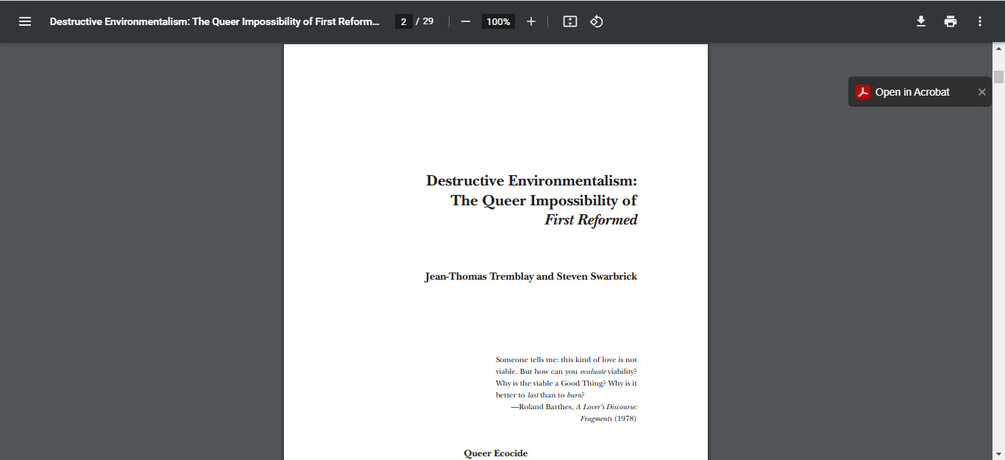Click the Roland Barthes attribution line

574,407
